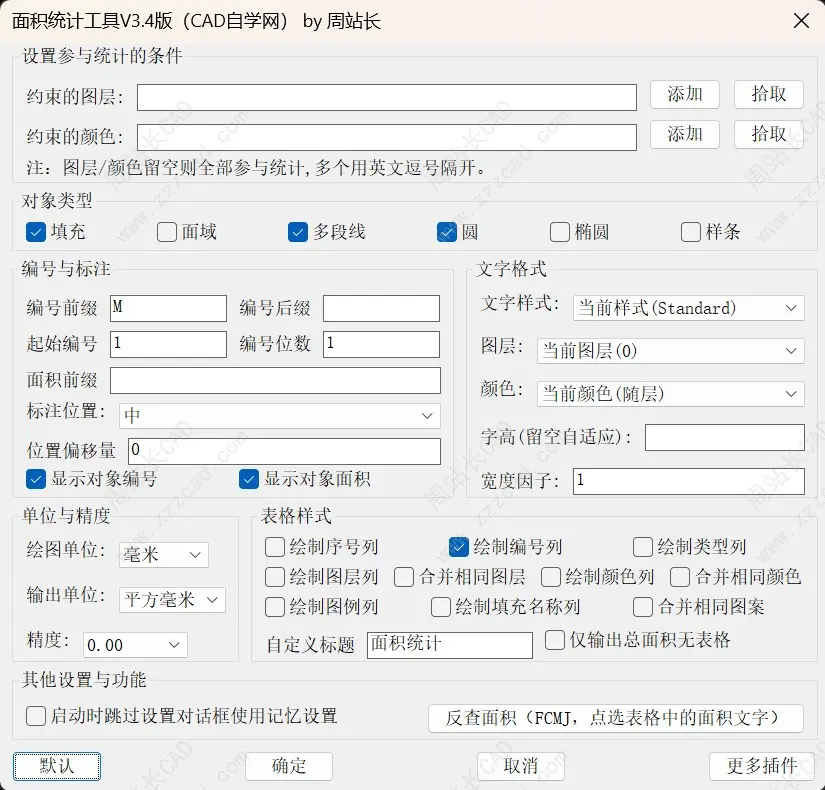Enable 绘制图例列 checkbox
Screen dimensions: 825x790
(x=275, y=607)
